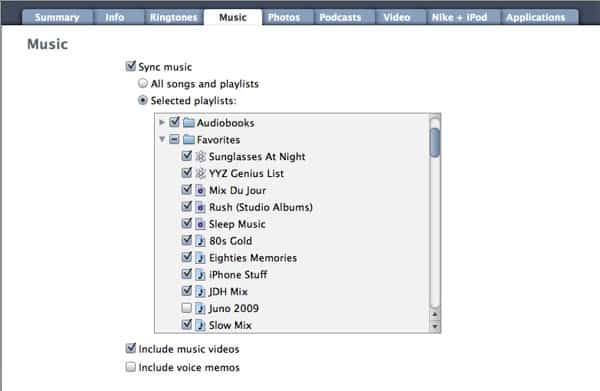Click playlist note icon for Eighties Memories
600x391 pixels.
click(201, 257)
